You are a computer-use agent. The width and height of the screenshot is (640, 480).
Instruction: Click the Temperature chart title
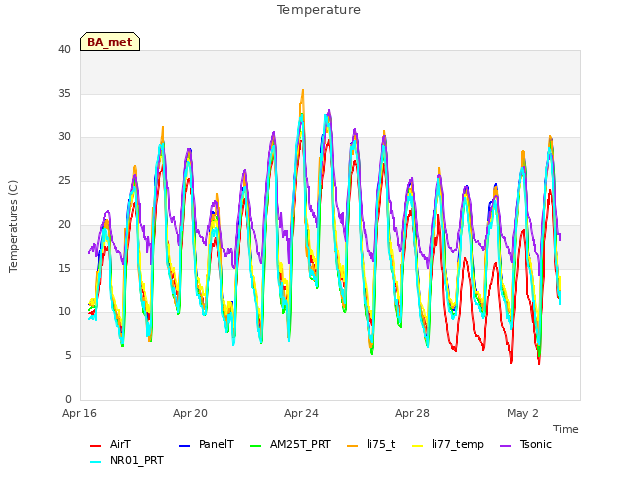click(319, 10)
